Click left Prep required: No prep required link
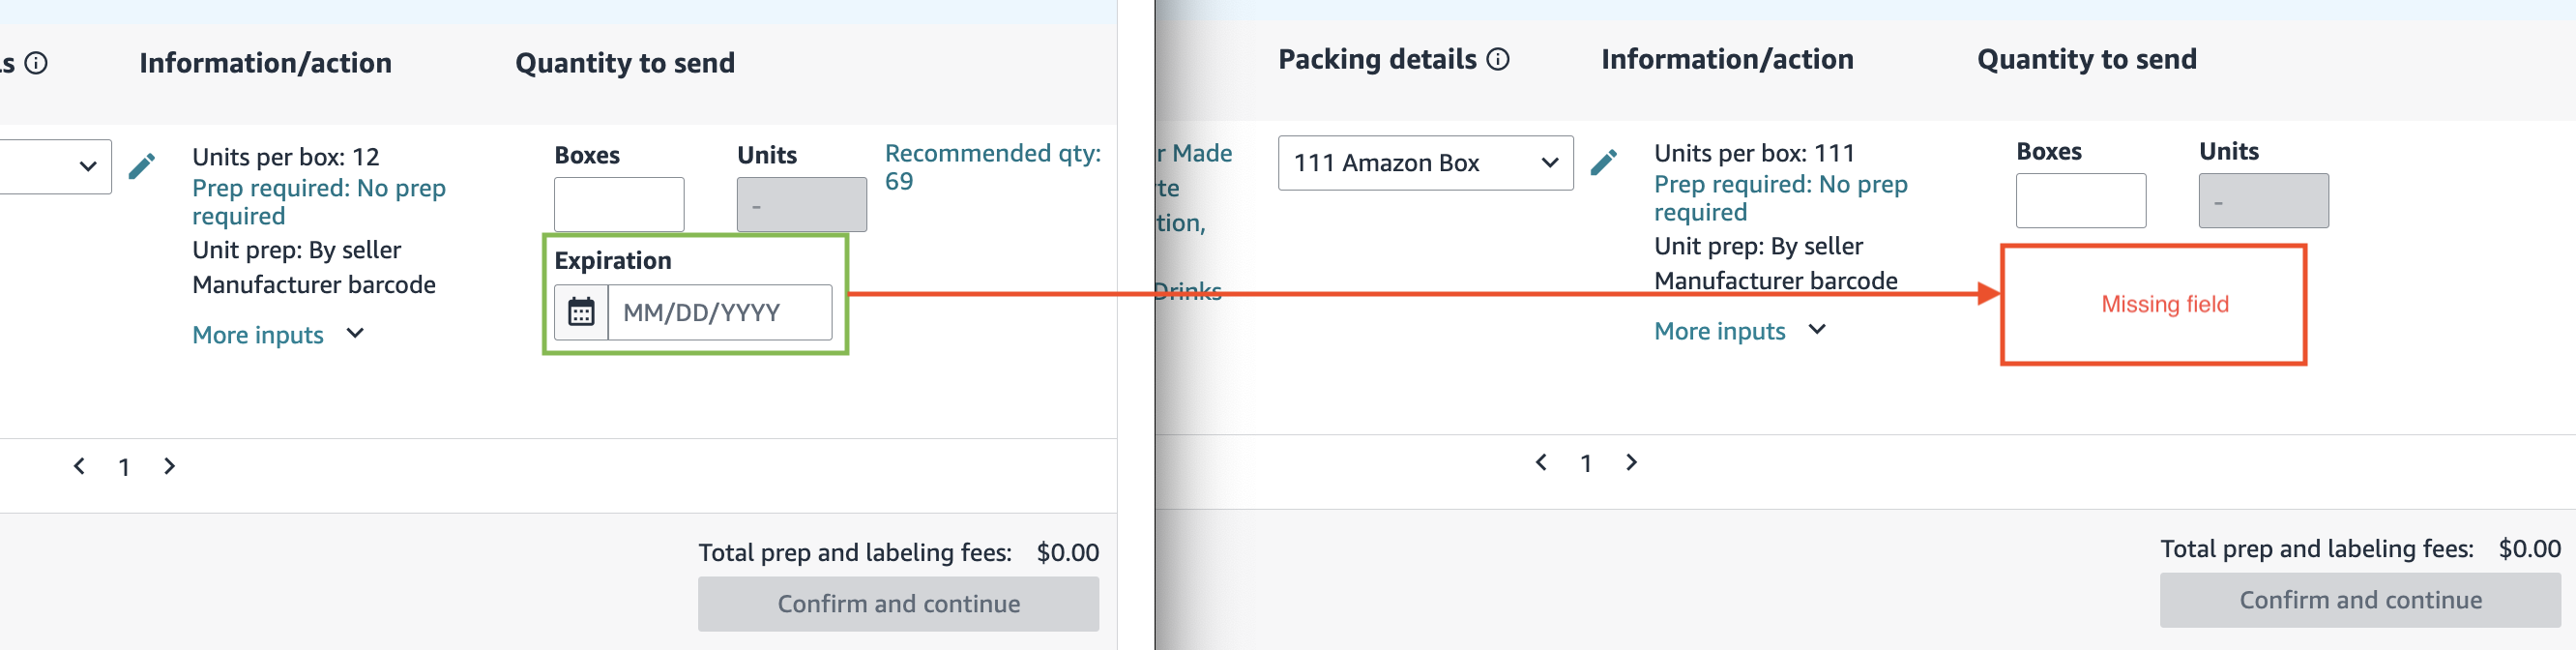2576x650 pixels. pos(319,202)
